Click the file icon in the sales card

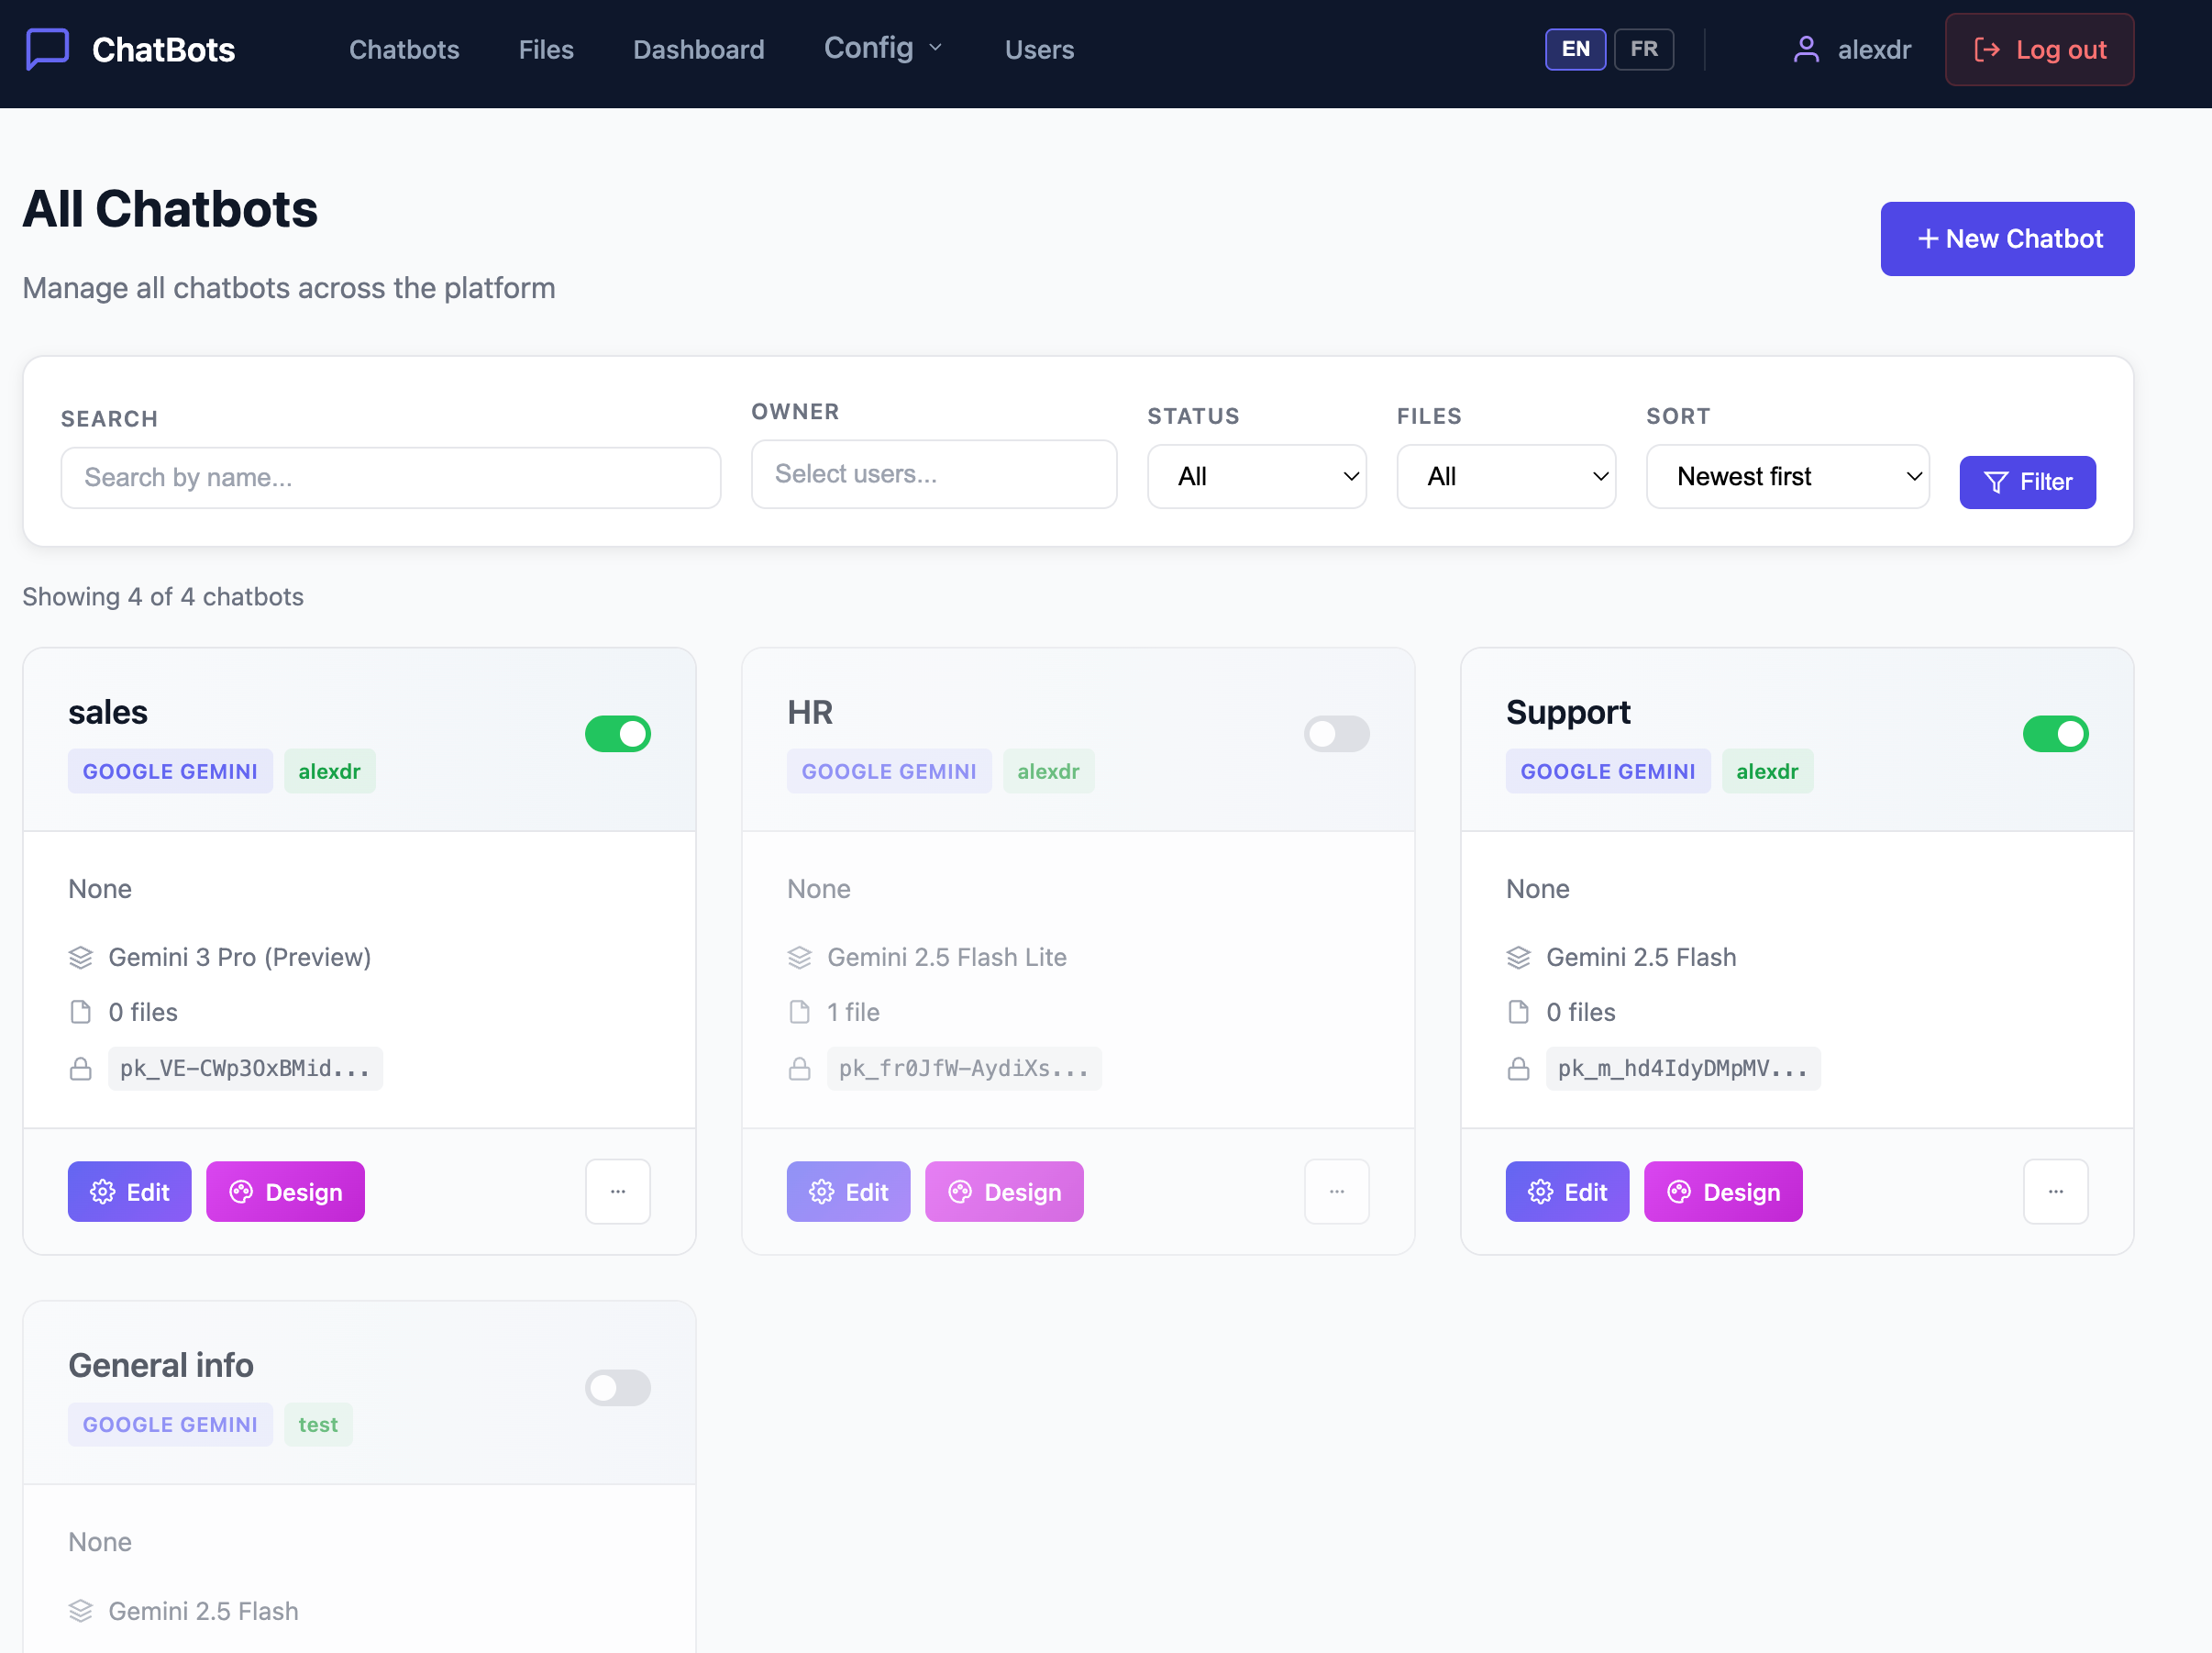[x=81, y=1012]
